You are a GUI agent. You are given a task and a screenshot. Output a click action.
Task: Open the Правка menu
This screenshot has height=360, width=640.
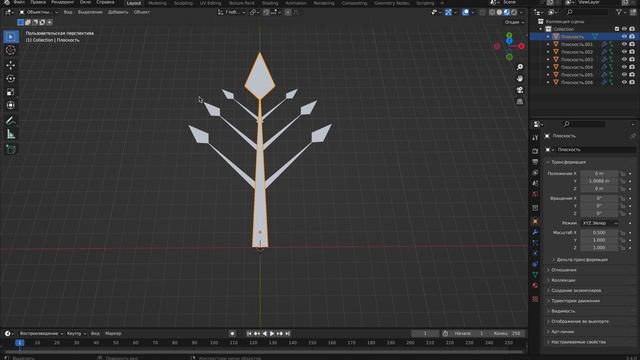click(x=38, y=2)
